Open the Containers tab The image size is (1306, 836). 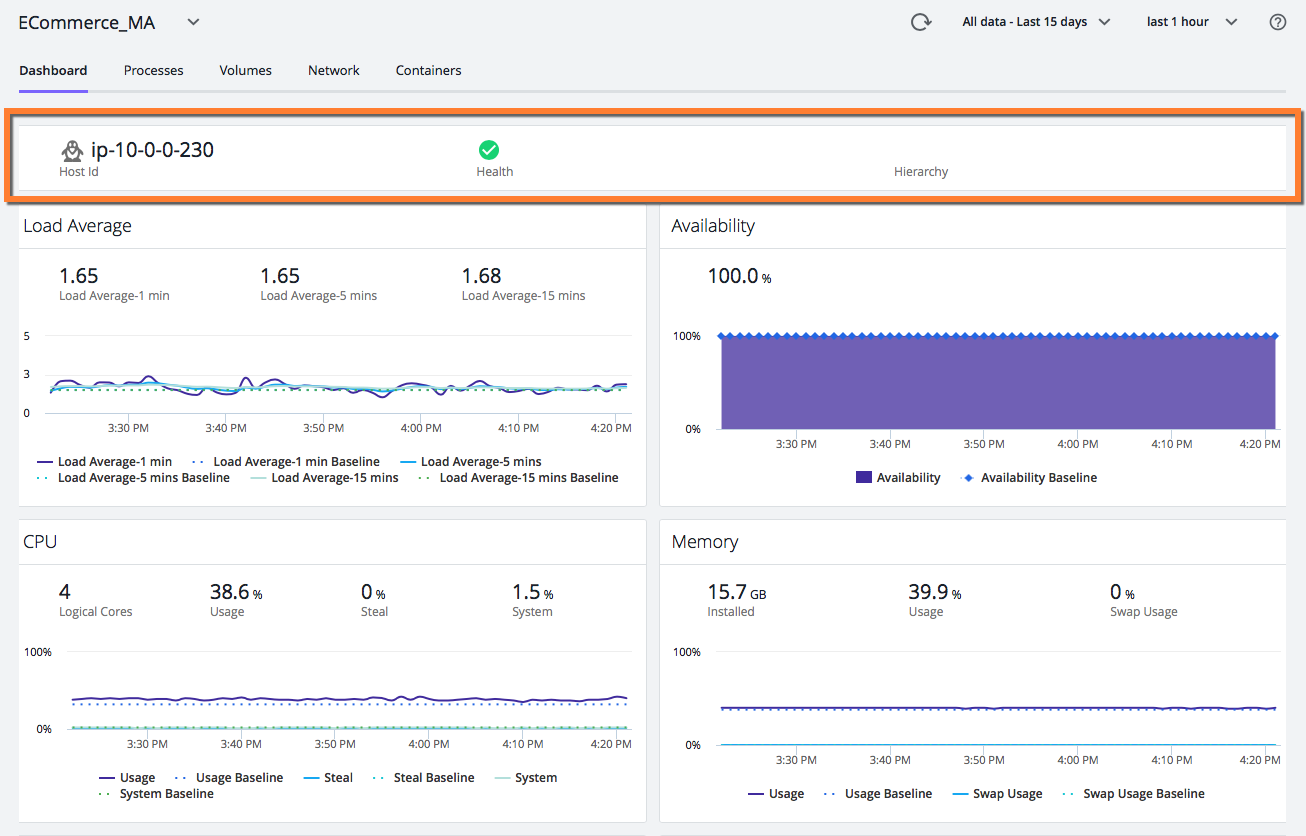428,71
